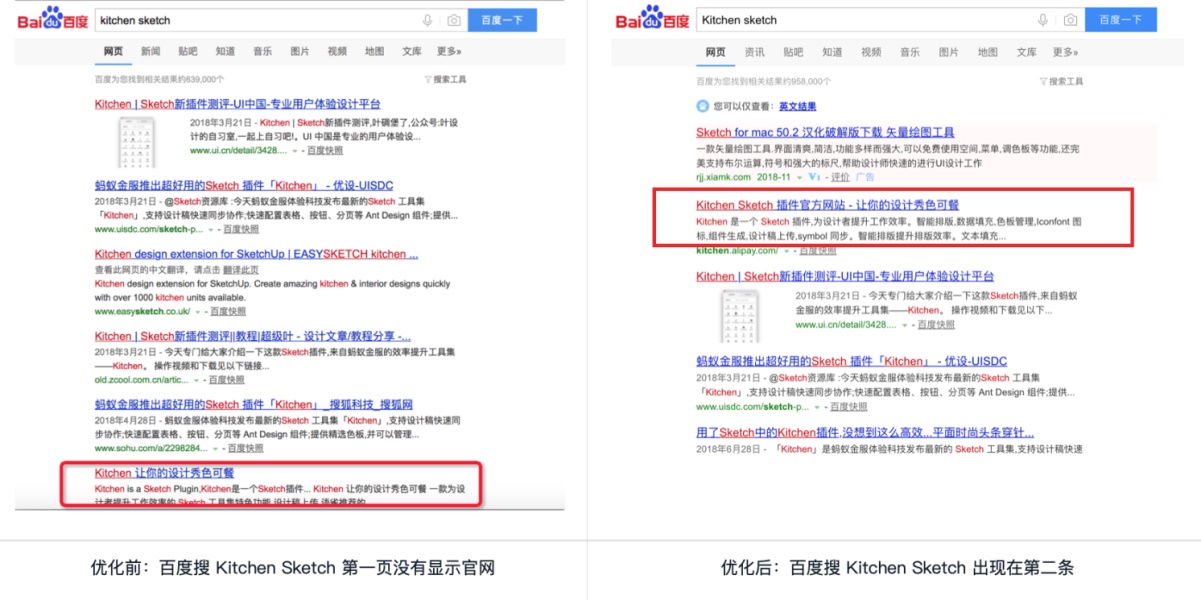Open 百度快照 for old.zcool.com.cn result
1201x600 pixels.
coord(226,380)
